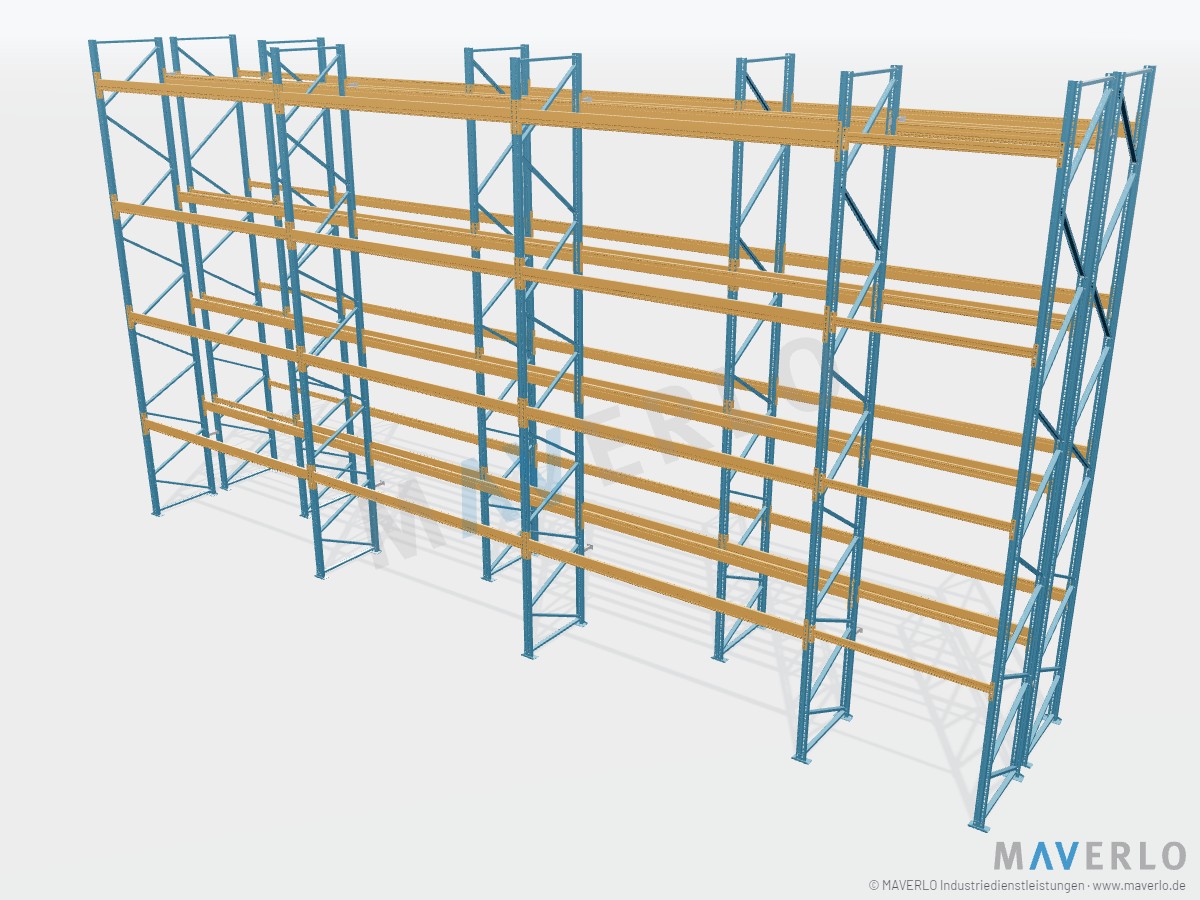
Task: Click the MAVERLO logo in the corner
Action: (1090, 857)
